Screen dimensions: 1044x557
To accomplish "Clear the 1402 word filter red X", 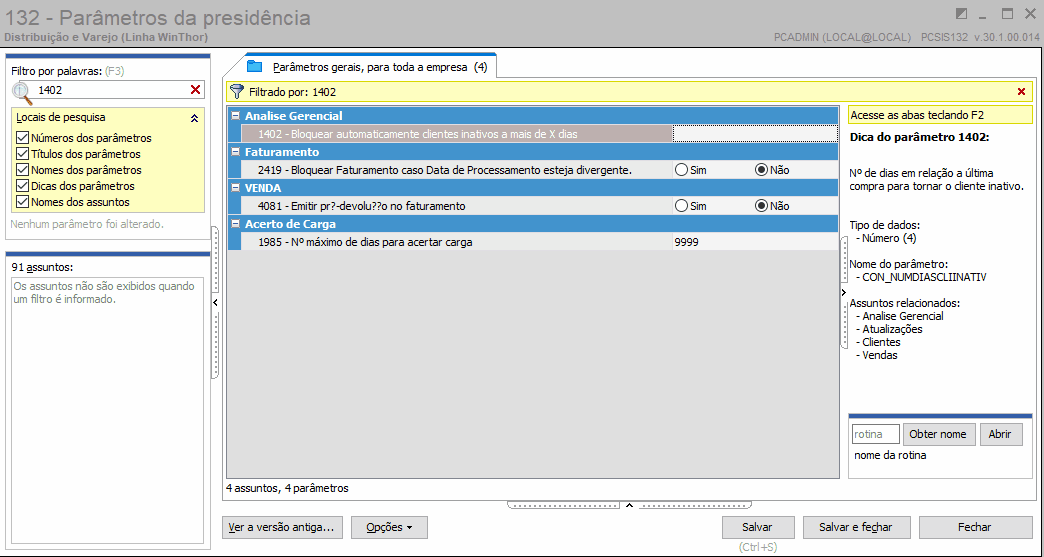I will pyautogui.click(x=195, y=90).
